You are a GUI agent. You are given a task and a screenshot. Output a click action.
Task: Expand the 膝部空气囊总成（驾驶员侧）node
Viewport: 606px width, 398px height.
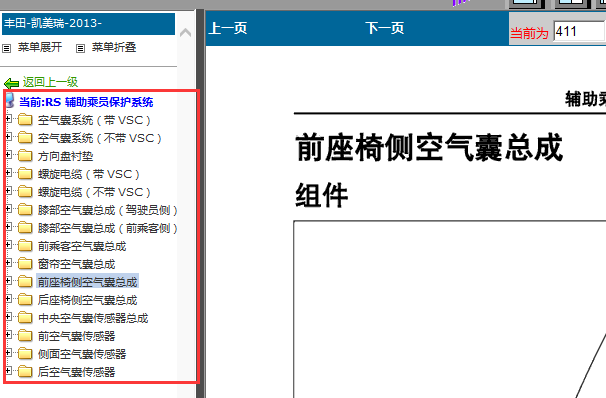pyautogui.click(x=8, y=209)
